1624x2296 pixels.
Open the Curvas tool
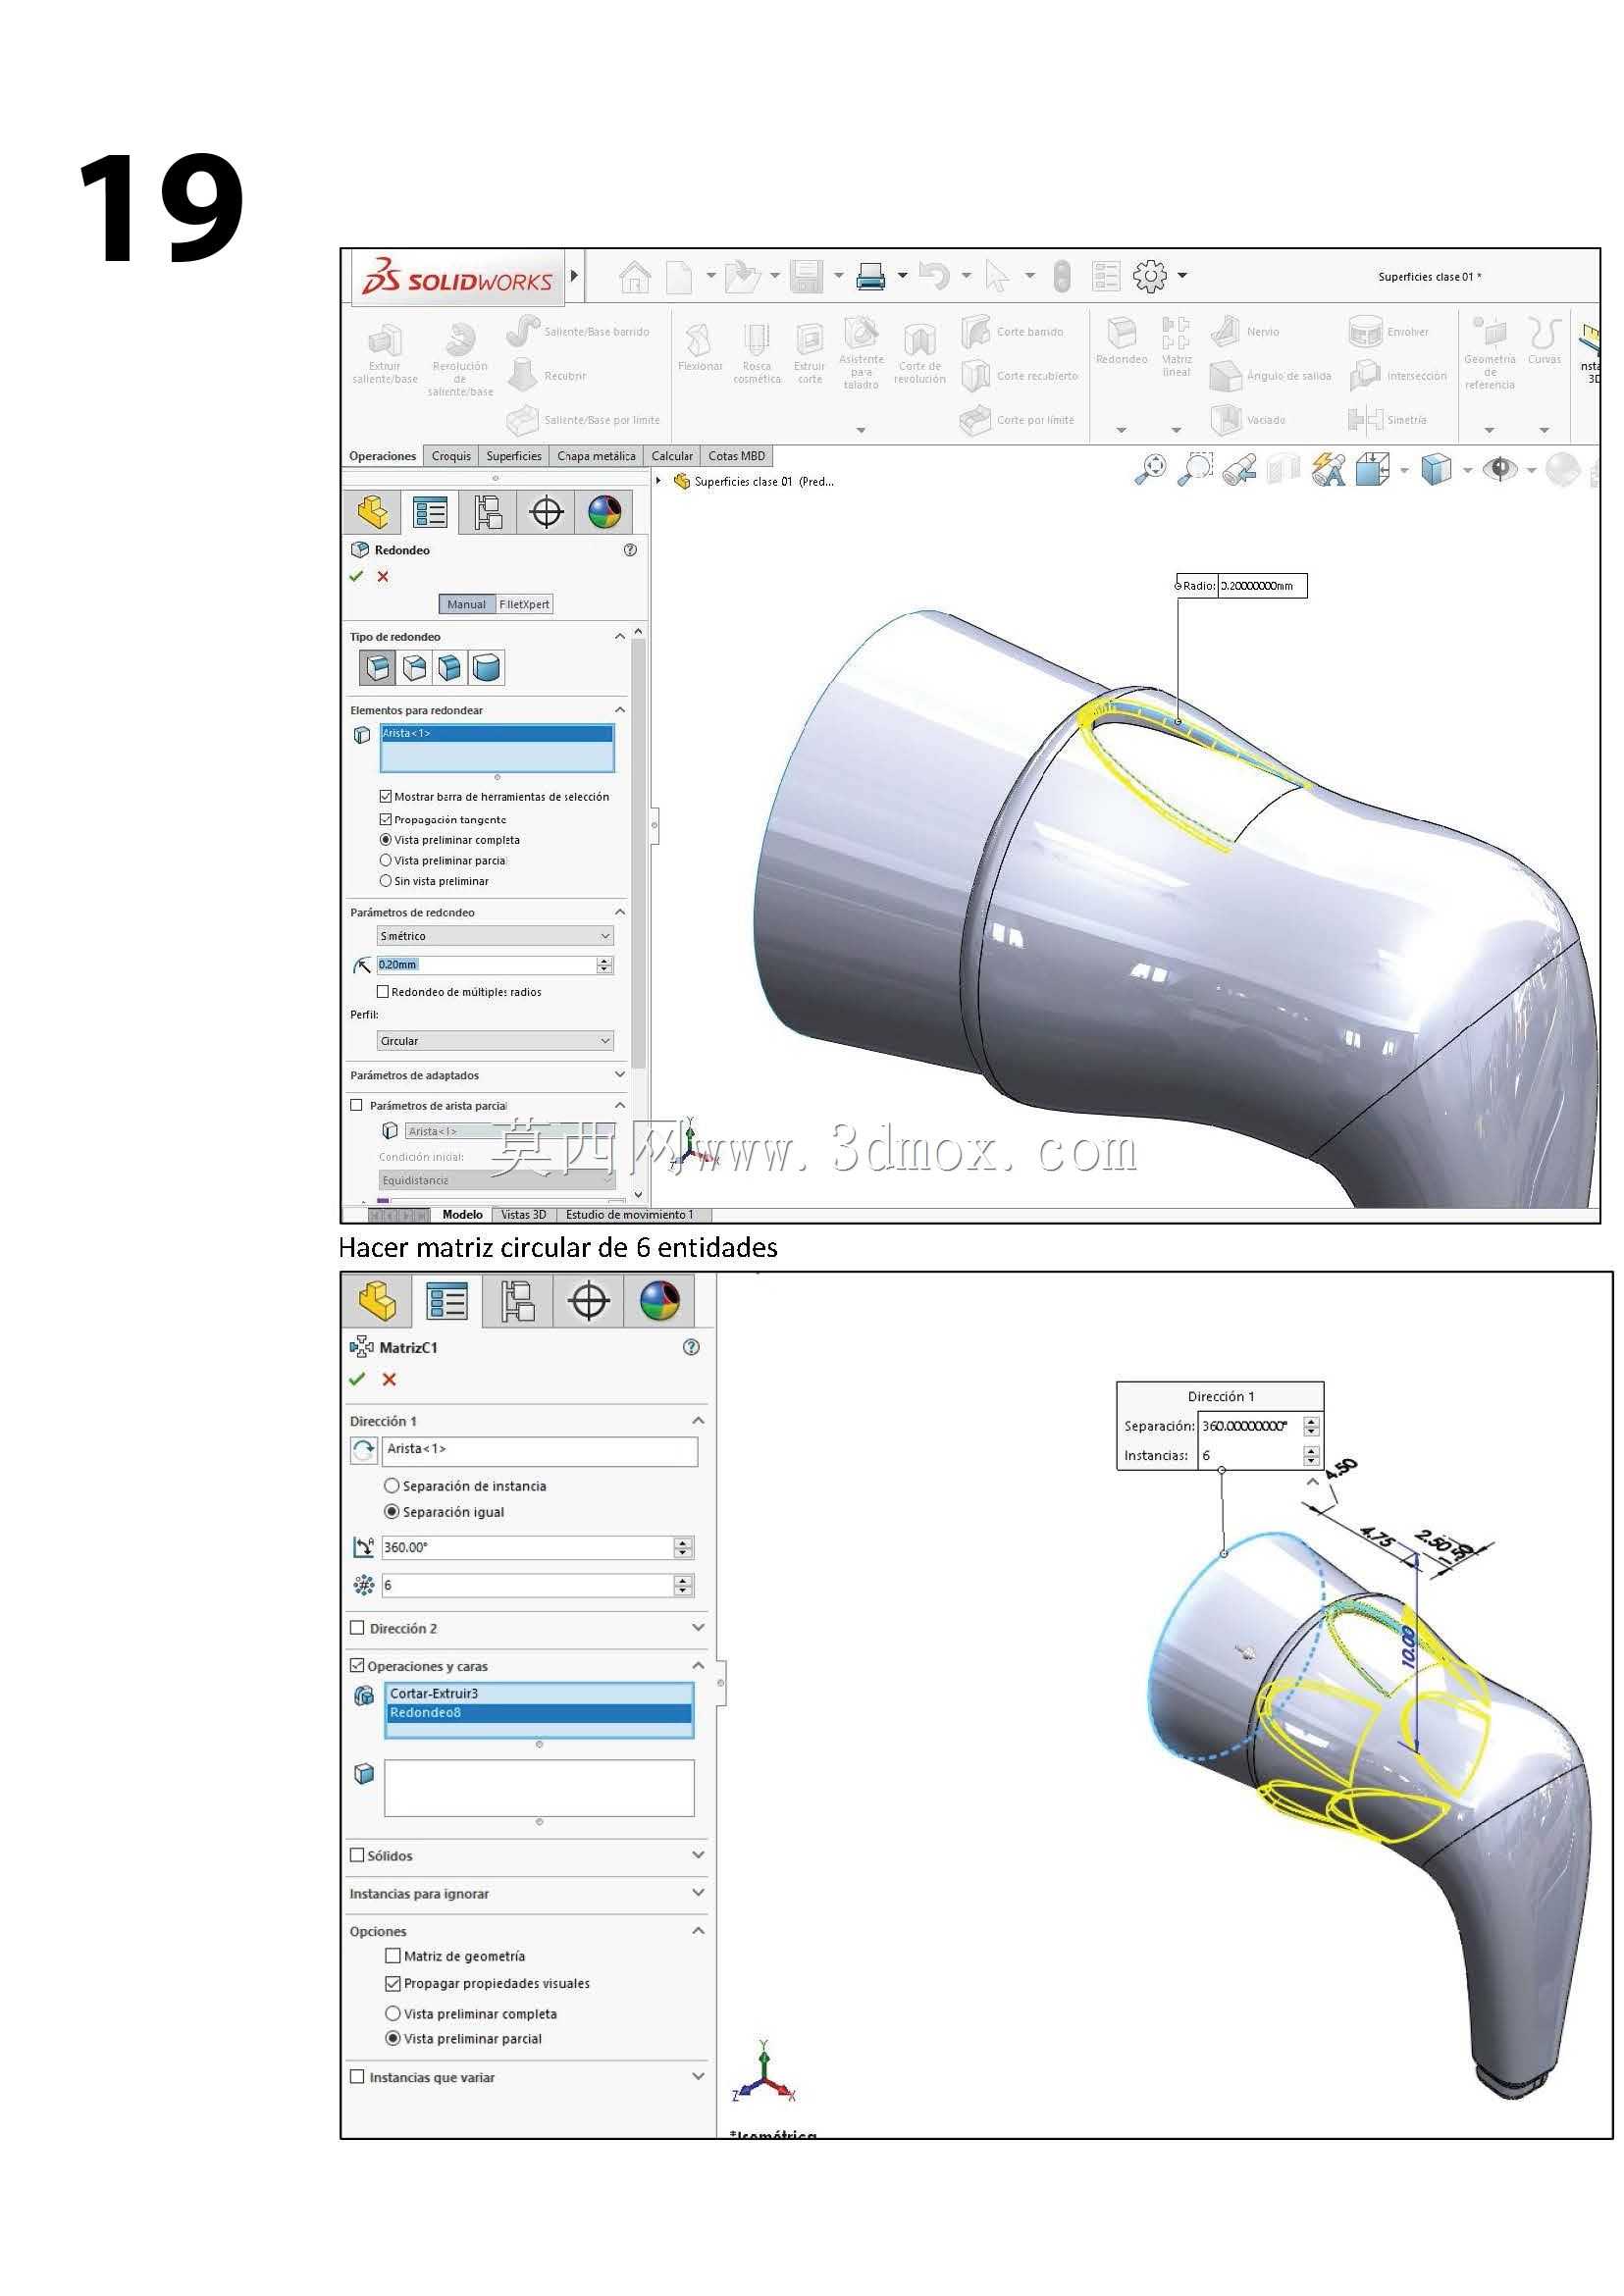pyautogui.click(x=1544, y=340)
